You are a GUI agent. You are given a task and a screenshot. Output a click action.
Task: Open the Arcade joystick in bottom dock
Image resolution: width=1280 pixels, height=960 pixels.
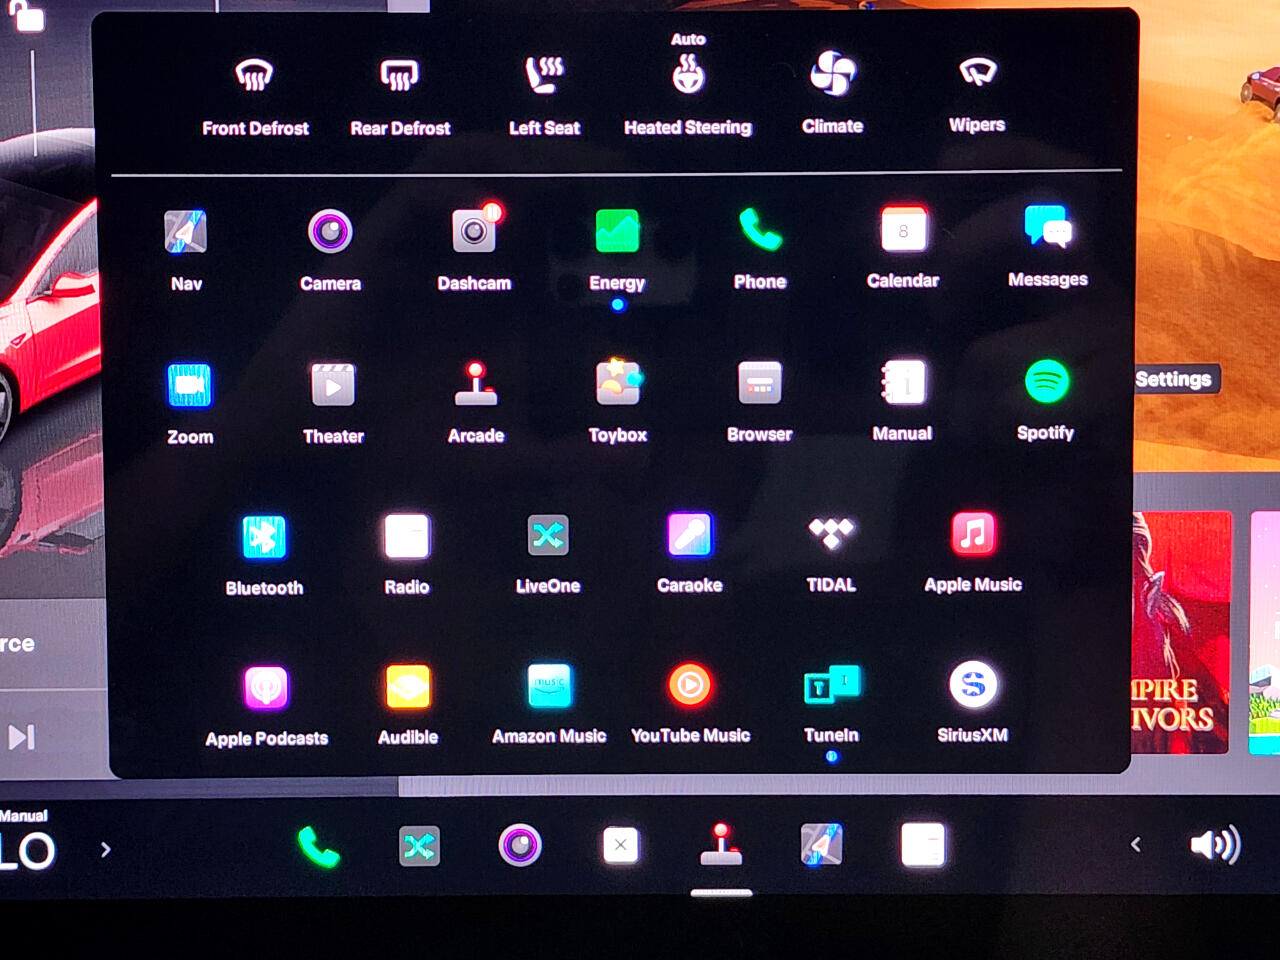pyautogui.click(x=721, y=845)
